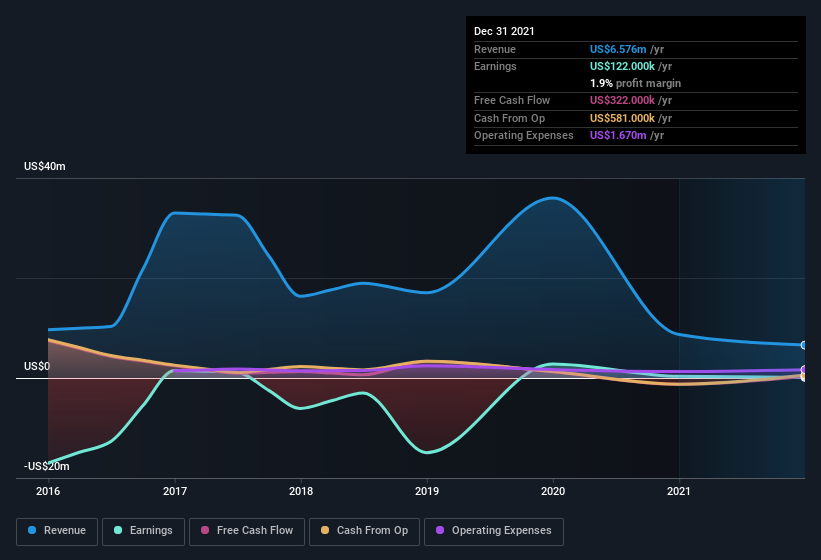Image resolution: width=821 pixels, height=560 pixels.
Task: Click the 2017 x-axis label
Action: 175,491
